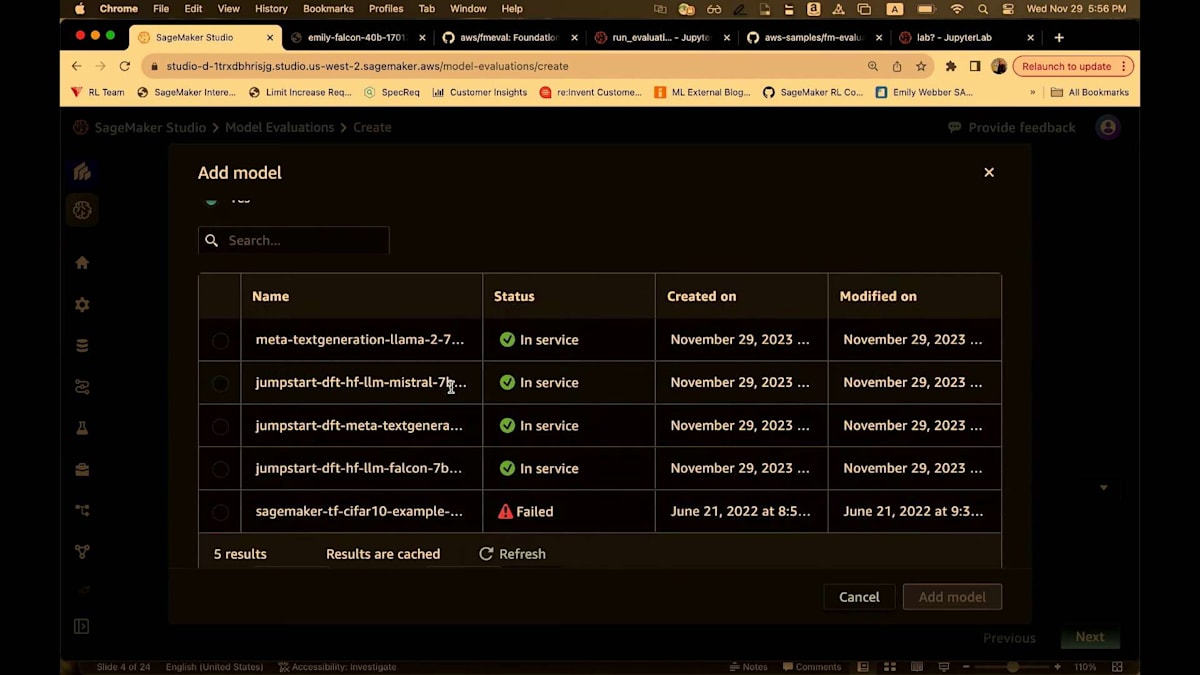This screenshot has height=675, width=1200.
Task: Switch to the run_evaluati Jupyter browser tab
Action: click(x=662, y=37)
